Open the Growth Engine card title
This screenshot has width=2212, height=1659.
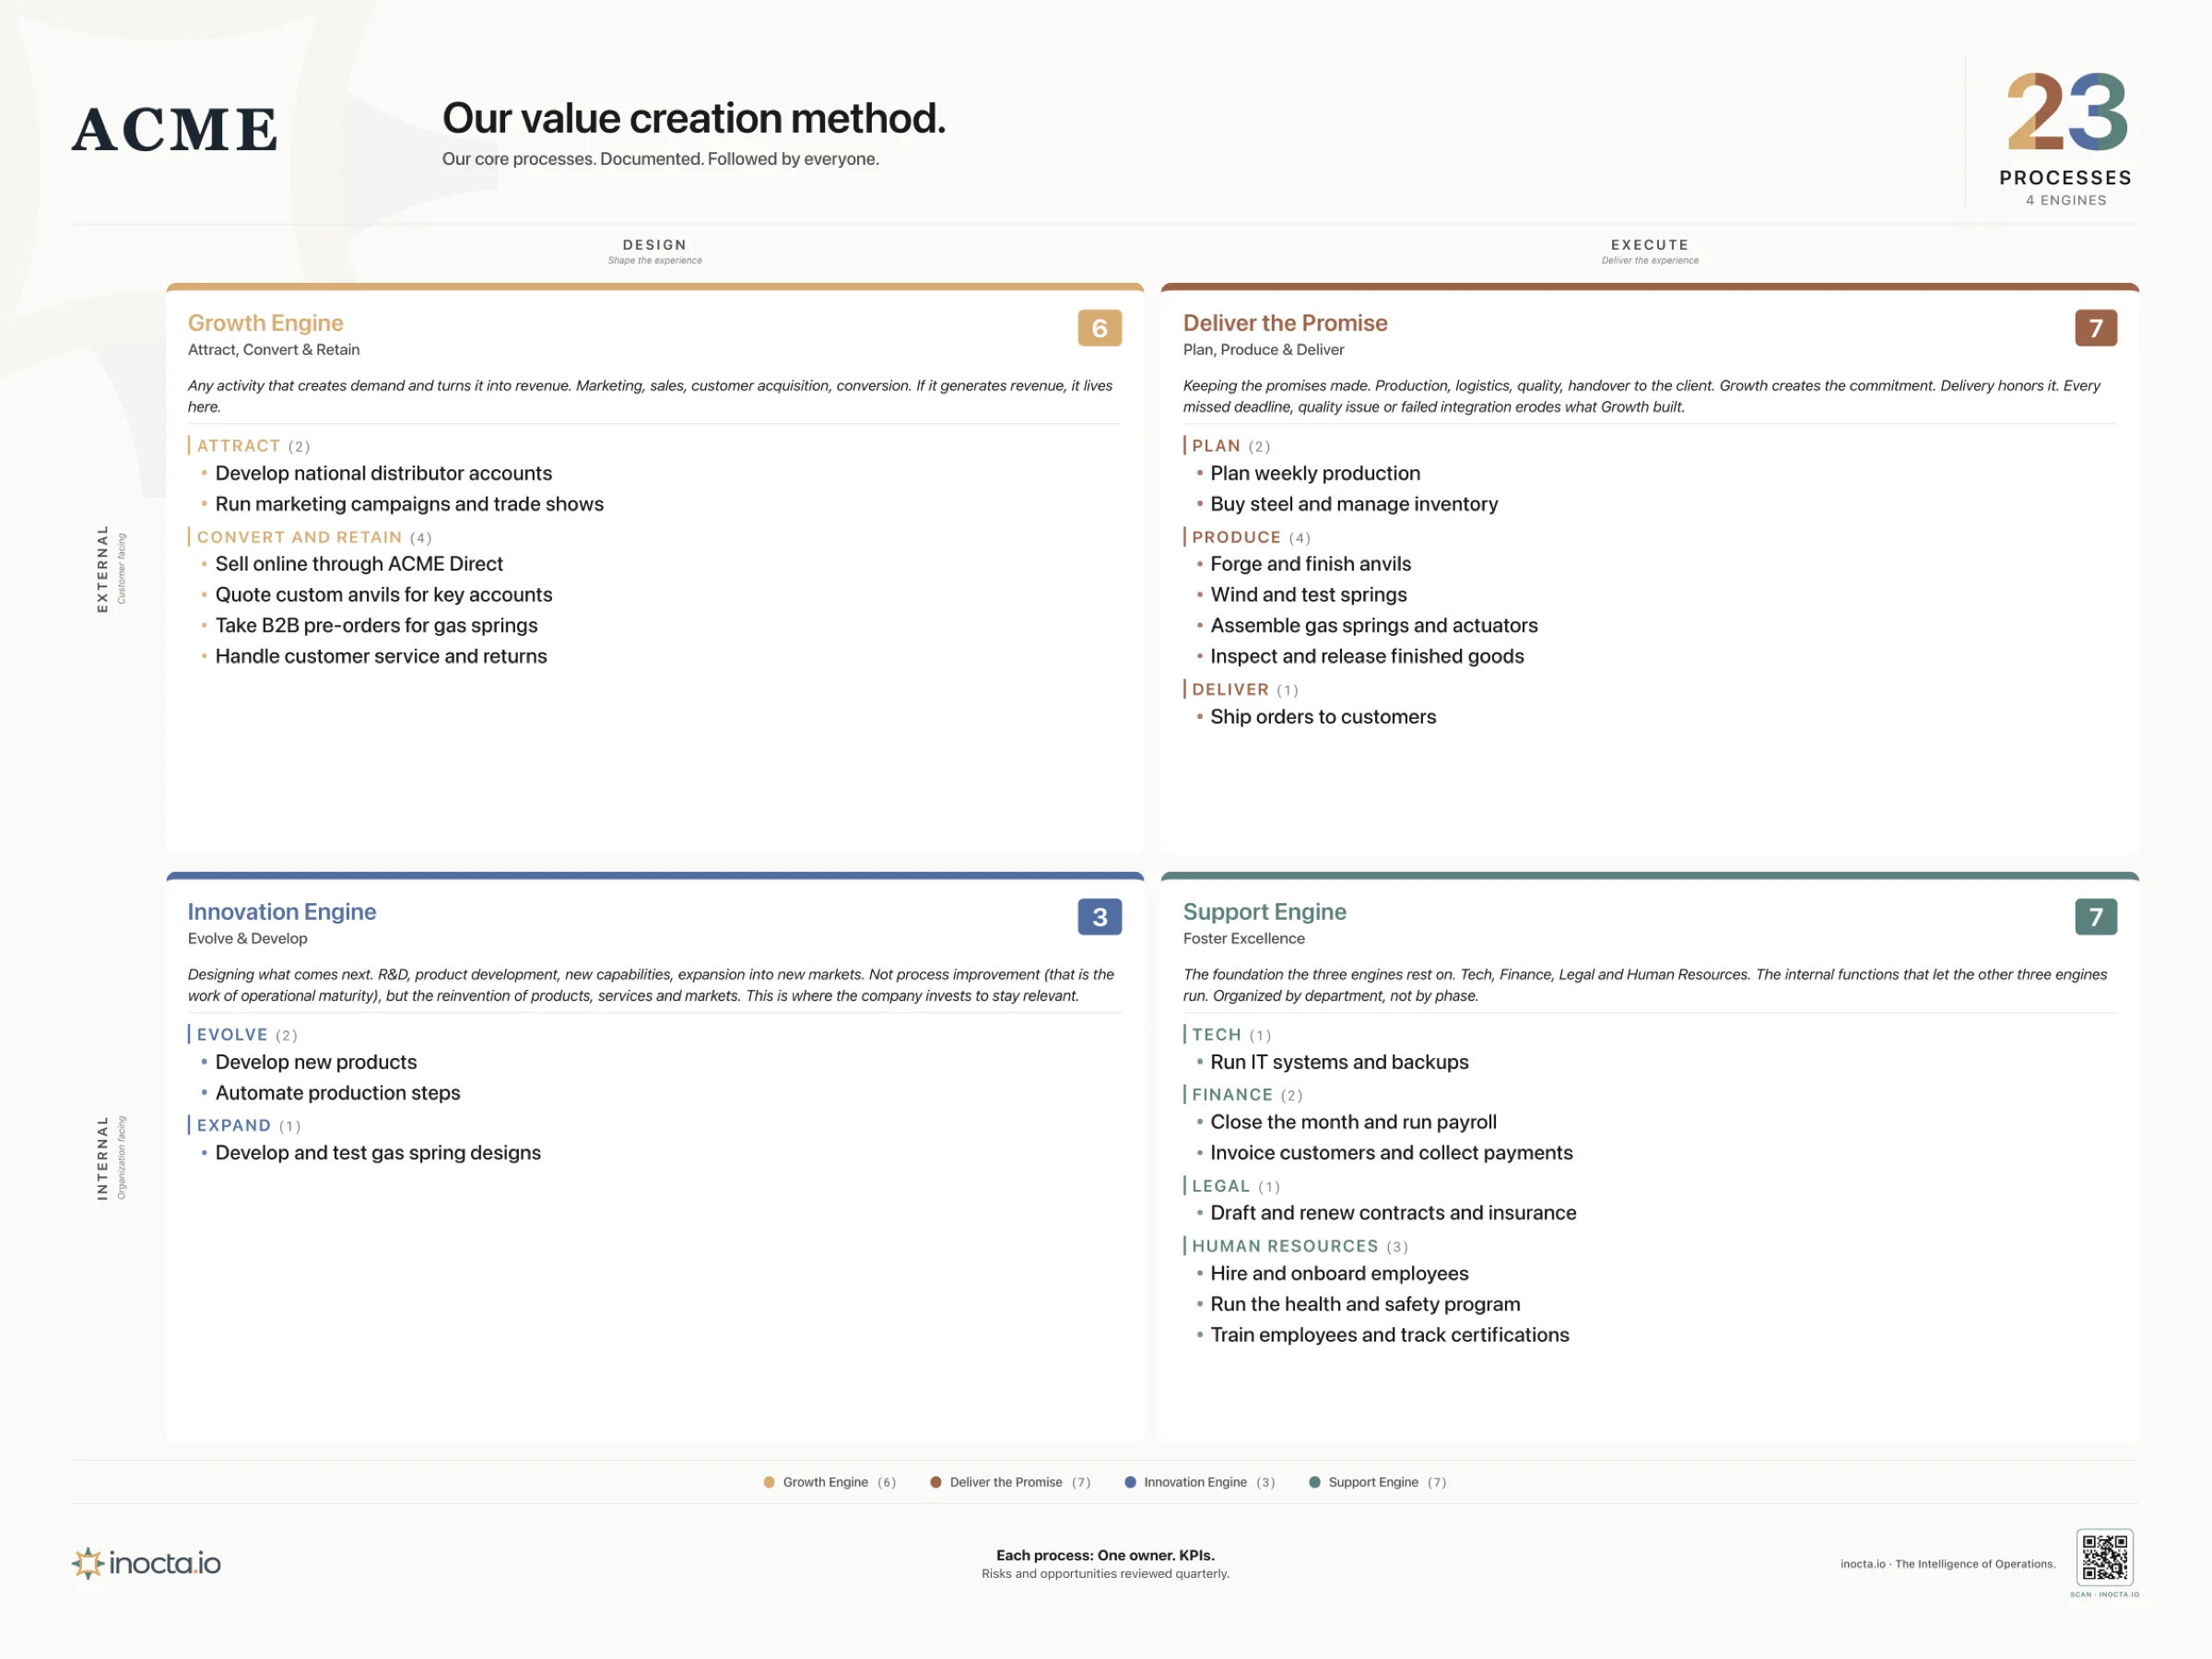tap(265, 323)
